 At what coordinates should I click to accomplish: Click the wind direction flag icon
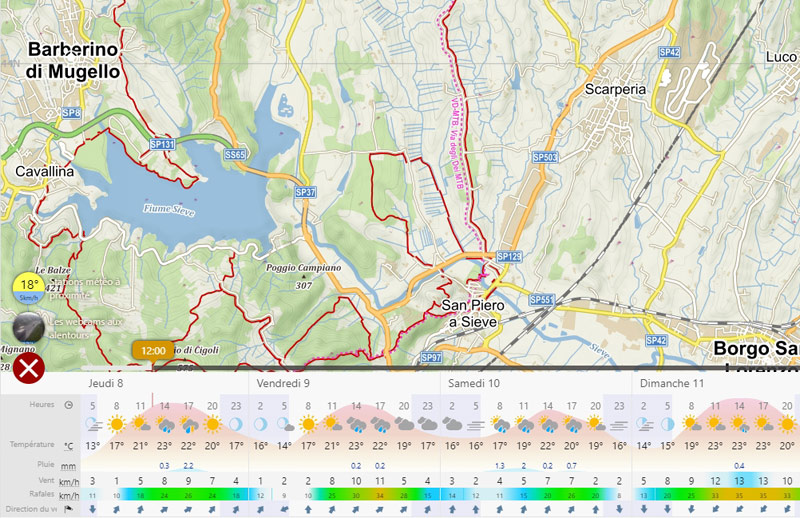click(68, 509)
